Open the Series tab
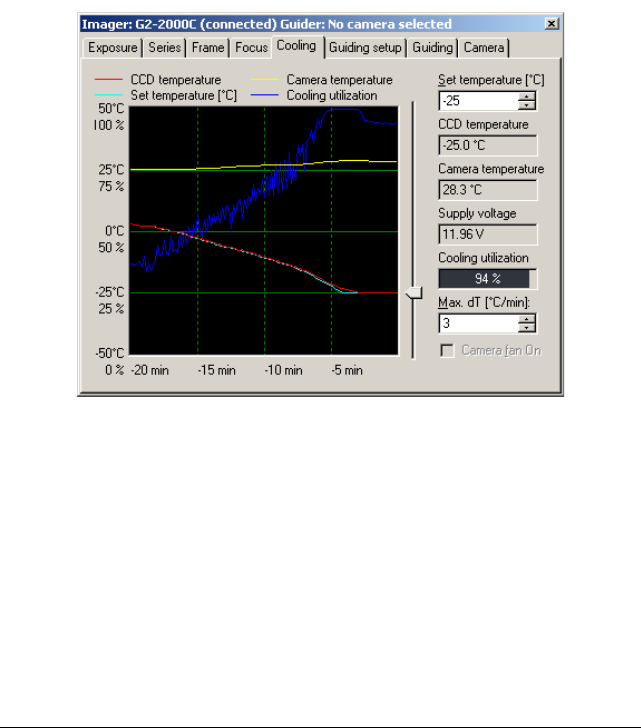Viewport: 641px width, 728px height. (164, 48)
